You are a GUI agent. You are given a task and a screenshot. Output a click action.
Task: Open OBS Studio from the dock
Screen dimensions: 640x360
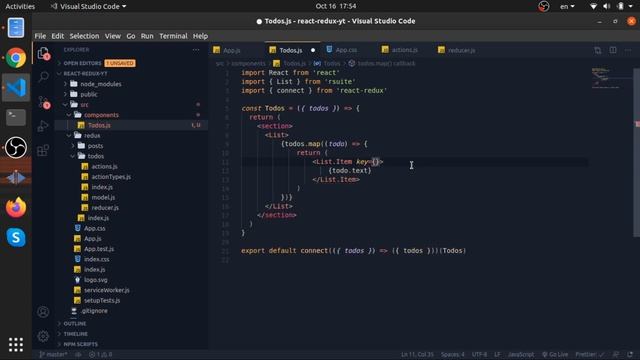point(16,147)
